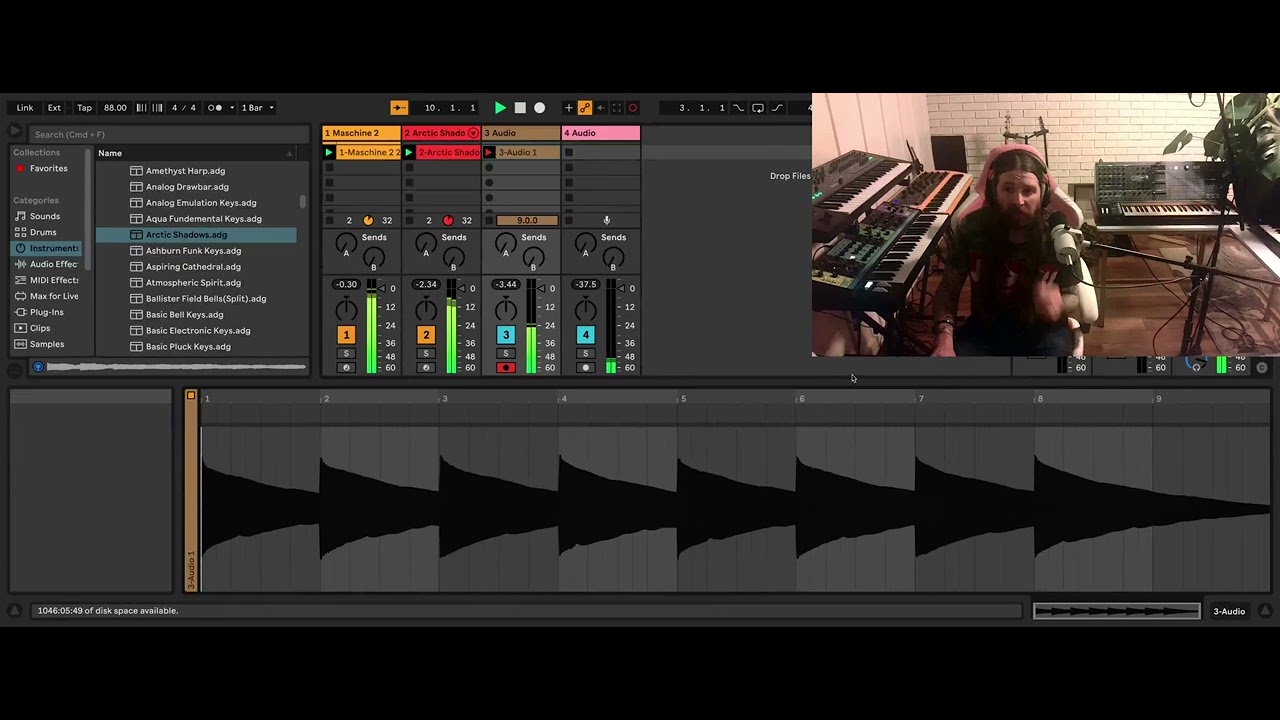Click the 4 Audio track header

pyautogui.click(x=601, y=133)
